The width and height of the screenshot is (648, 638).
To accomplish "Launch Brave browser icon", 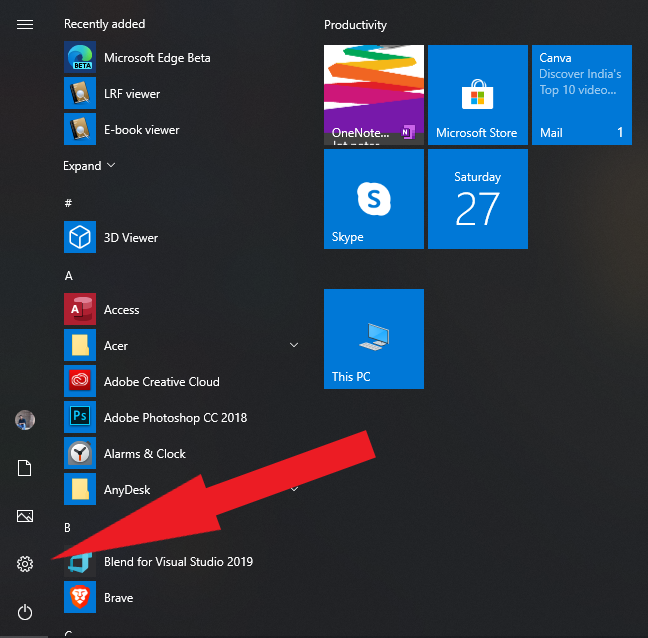I will point(80,597).
